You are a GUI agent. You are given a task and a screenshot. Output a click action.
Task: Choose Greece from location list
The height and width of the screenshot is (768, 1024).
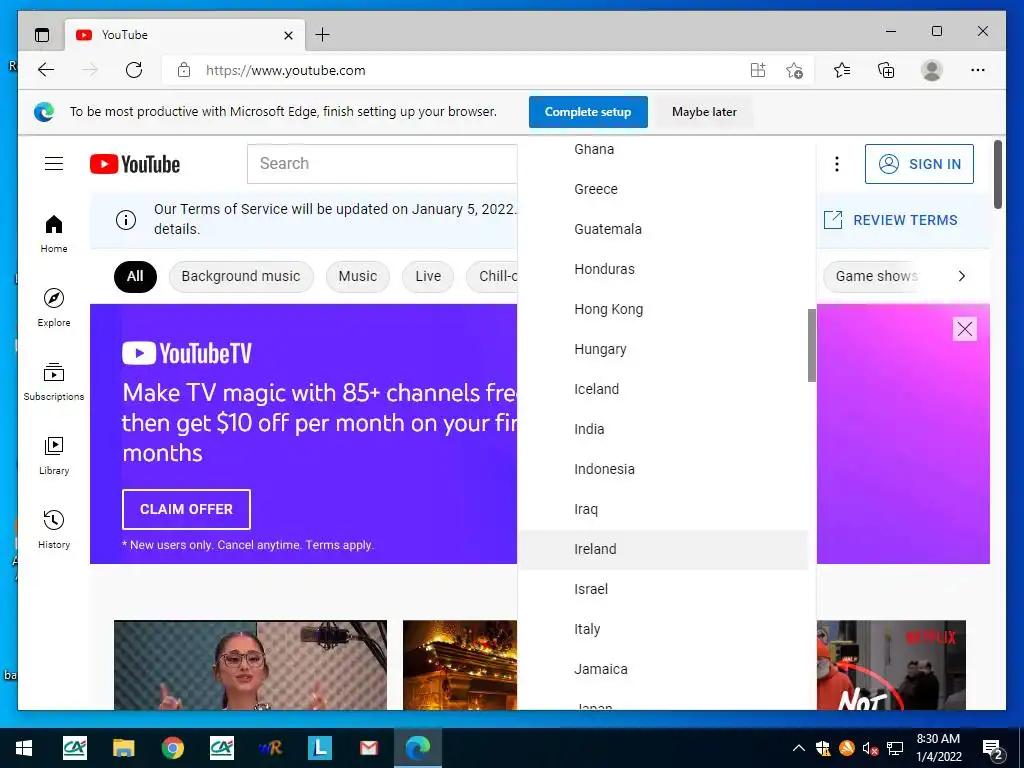click(663, 189)
